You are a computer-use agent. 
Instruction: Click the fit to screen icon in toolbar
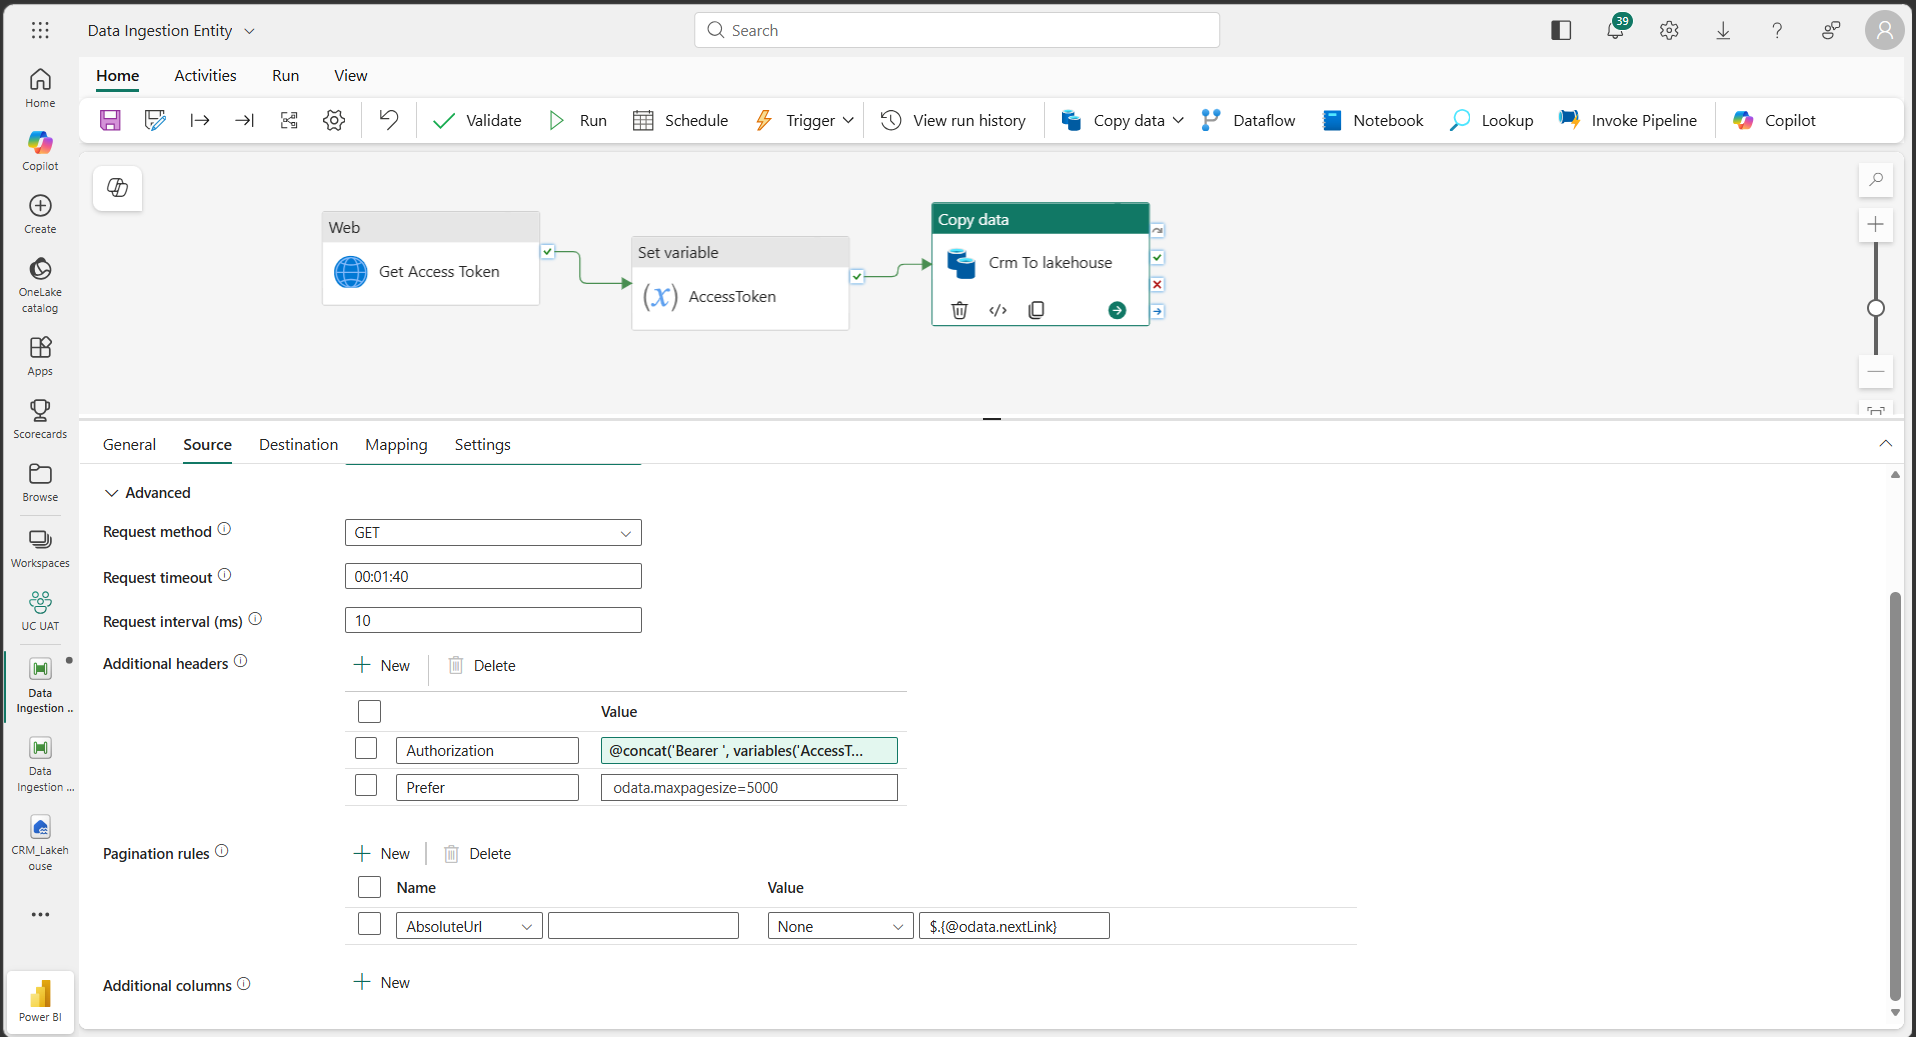[x=289, y=120]
